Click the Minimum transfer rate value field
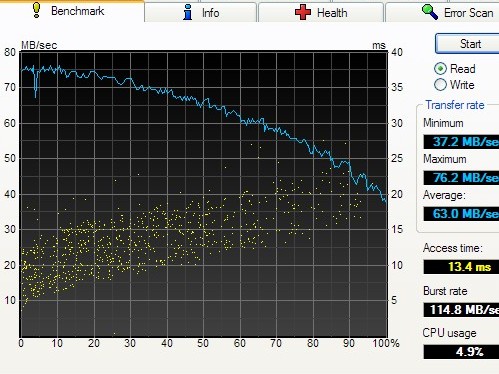Image resolution: width=499 pixels, height=374 pixels. (x=461, y=142)
